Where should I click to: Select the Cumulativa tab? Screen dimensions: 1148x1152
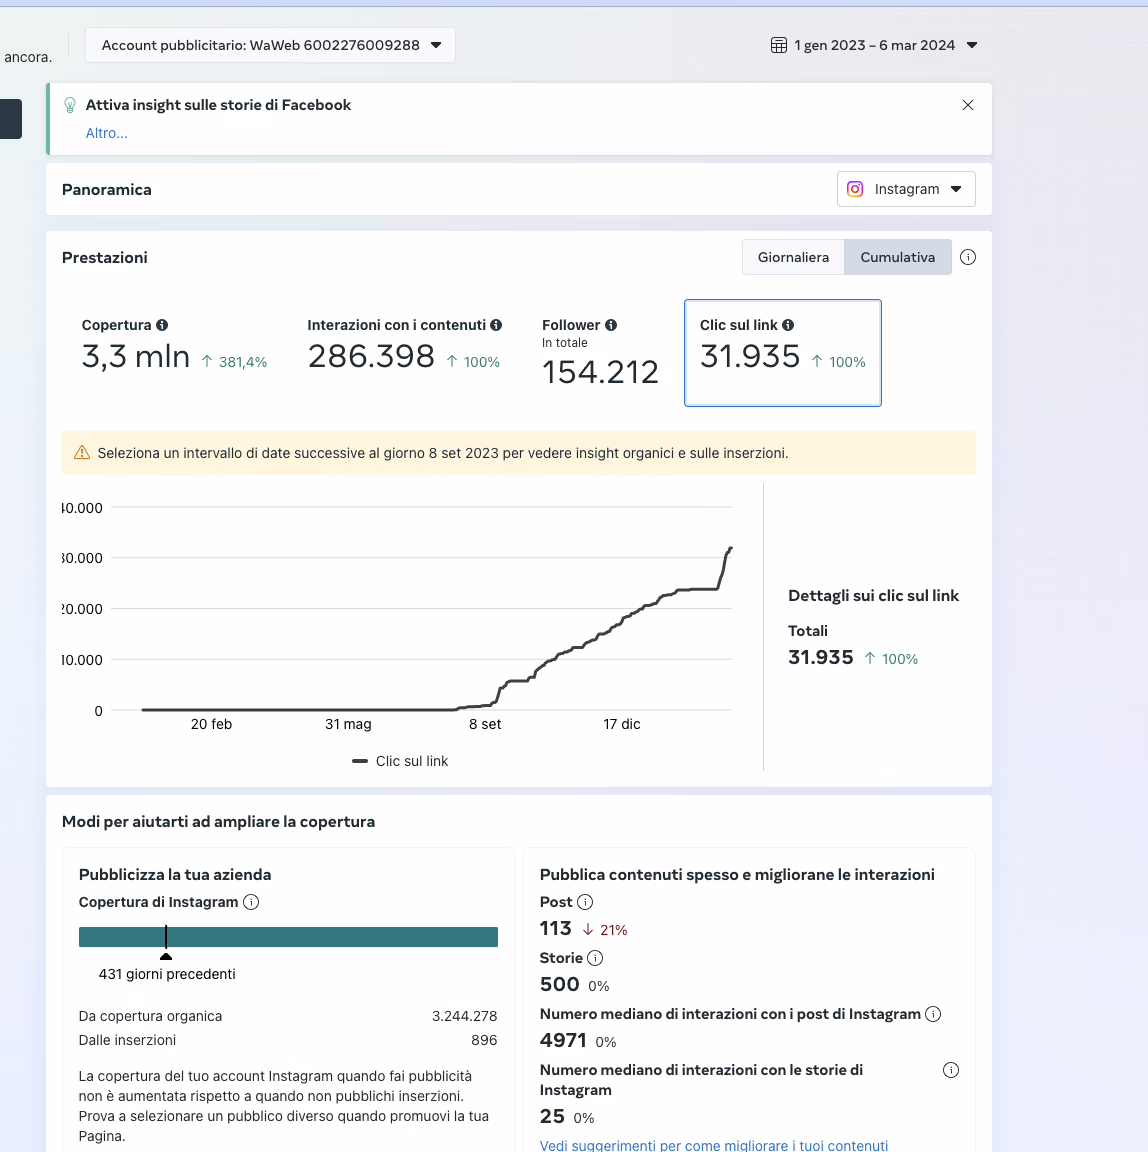point(897,257)
